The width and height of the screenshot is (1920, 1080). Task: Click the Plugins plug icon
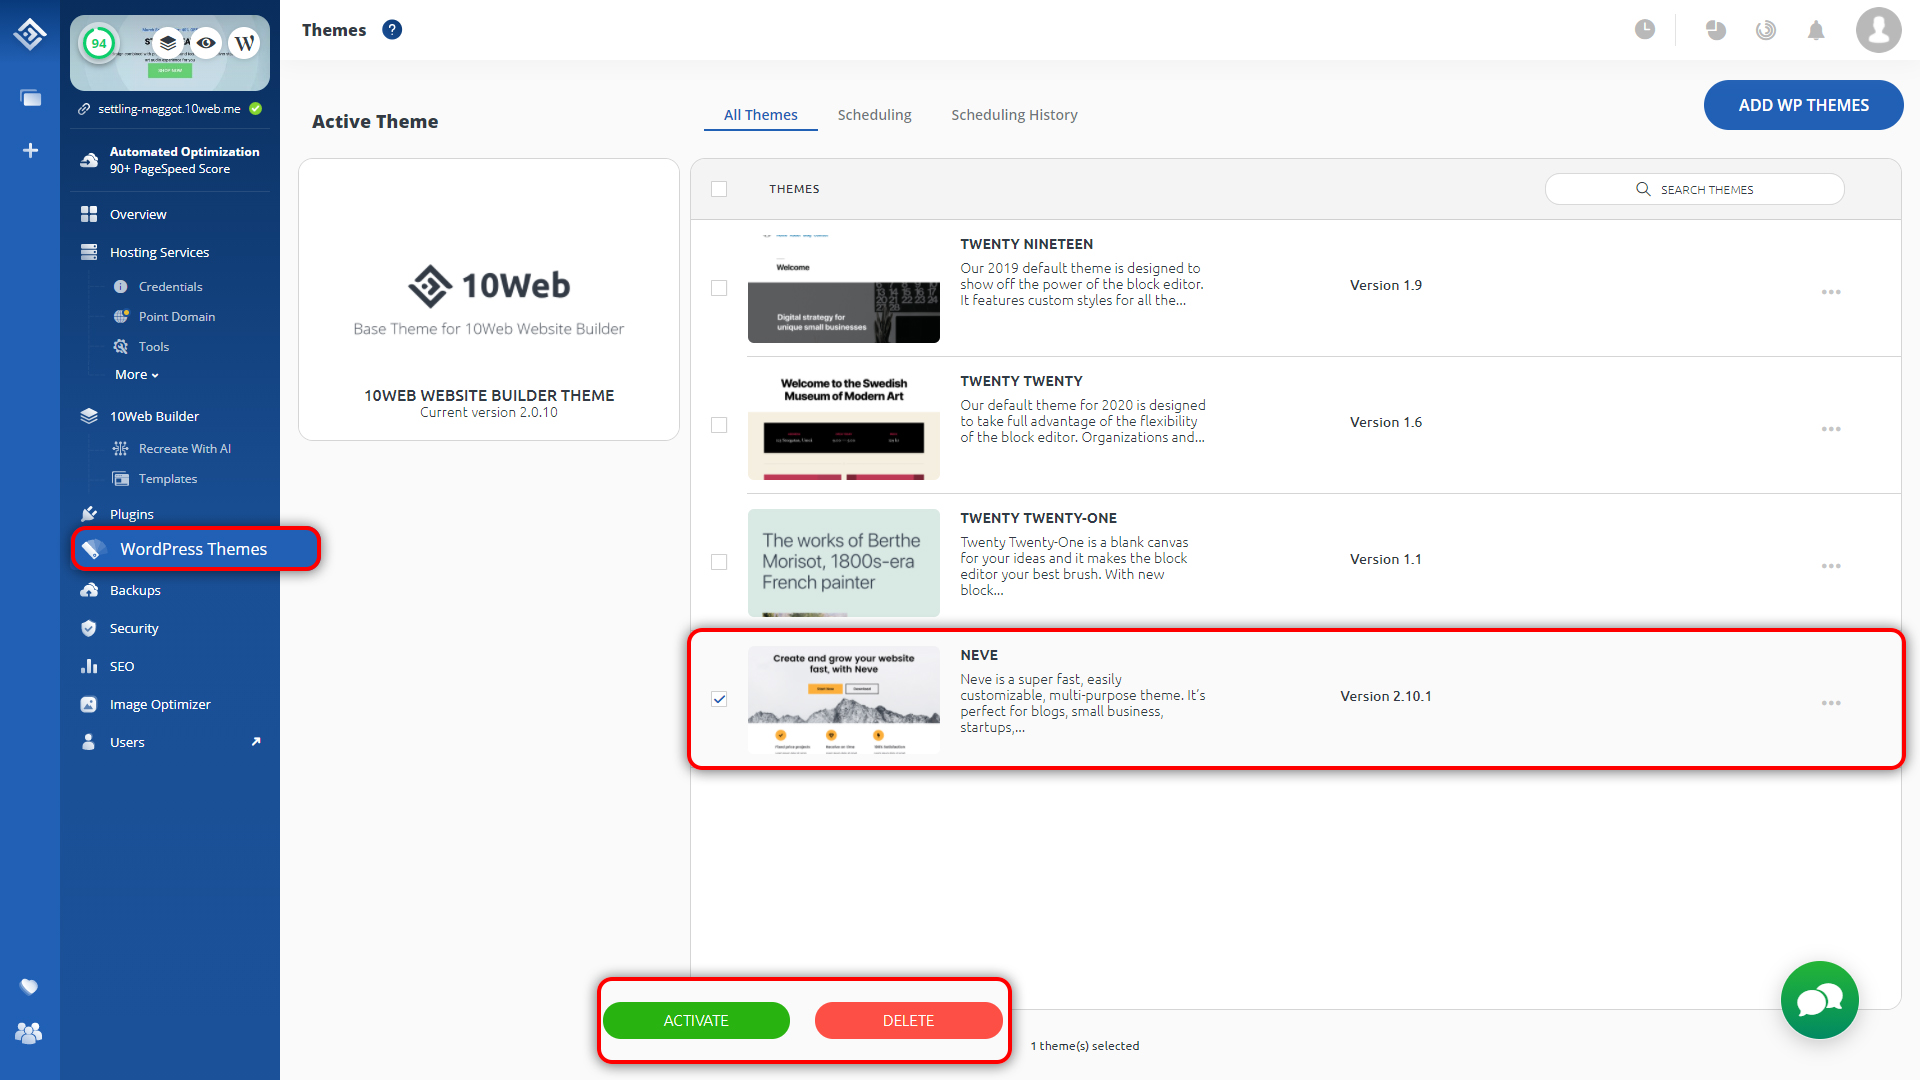click(89, 514)
